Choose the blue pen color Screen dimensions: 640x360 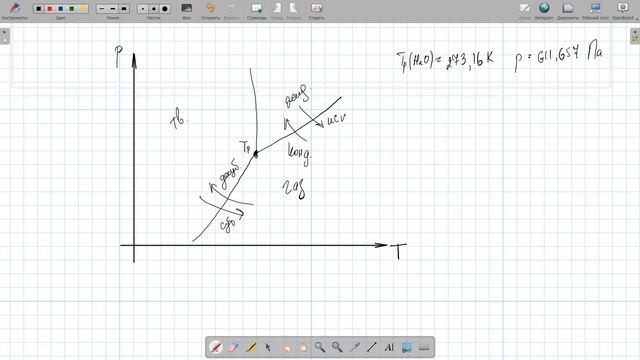tap(61, 9)
